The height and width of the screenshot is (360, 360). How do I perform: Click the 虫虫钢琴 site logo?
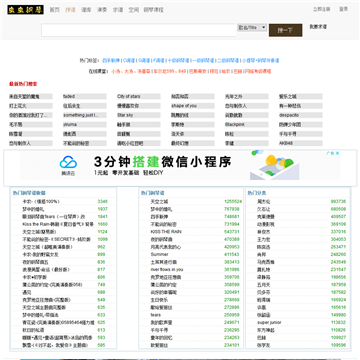coord(26,10)
